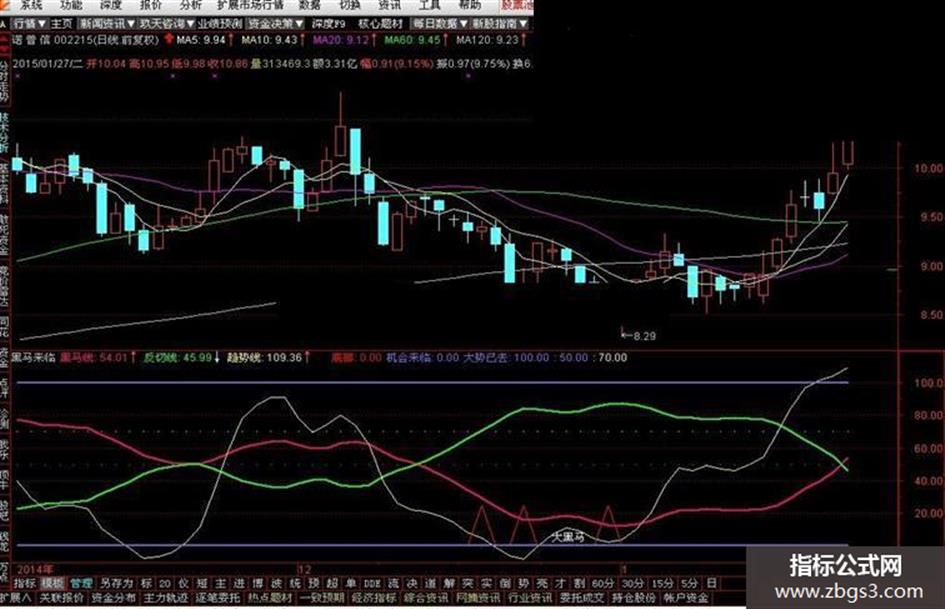Open the 帐户资金 tab
The width and height of the screenshot is (945, 609).
point(686,598)
